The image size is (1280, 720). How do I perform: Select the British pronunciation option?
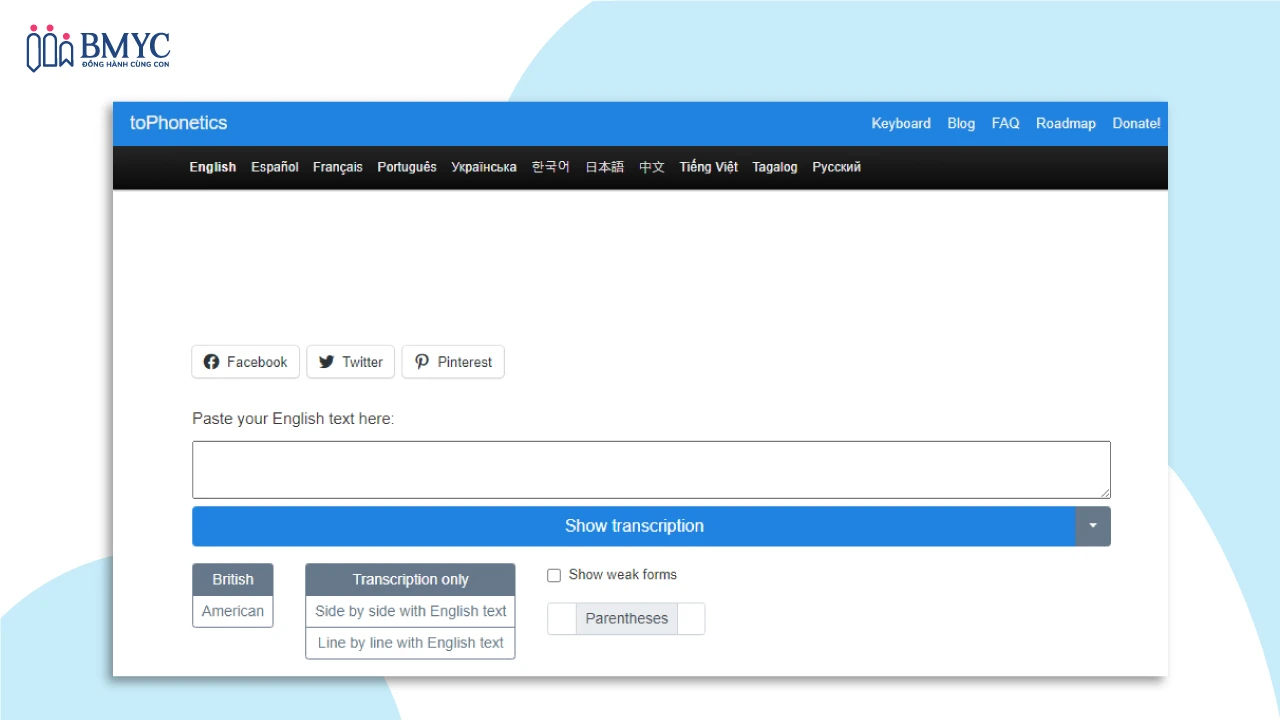coord(232,580)
